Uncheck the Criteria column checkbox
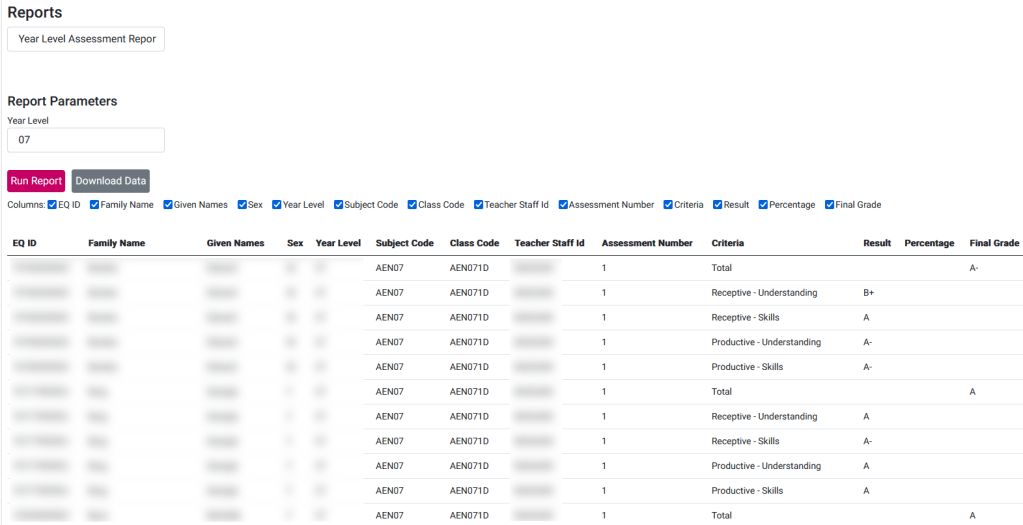Viewport: 1023px width, 525px height. [x=668, y=205]
